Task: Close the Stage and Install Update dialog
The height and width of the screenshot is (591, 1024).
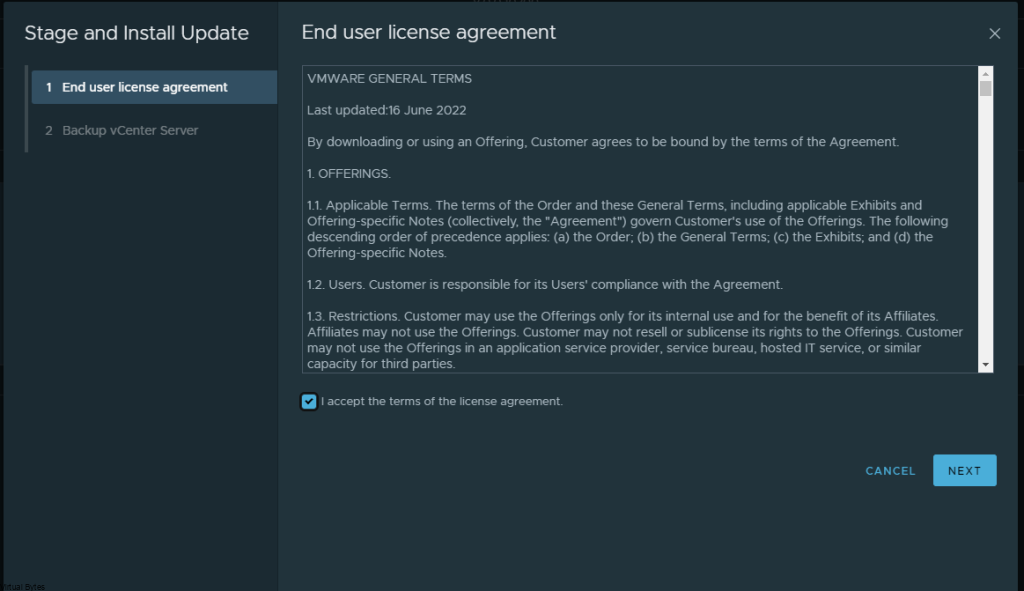Action: tap(994, 34)
